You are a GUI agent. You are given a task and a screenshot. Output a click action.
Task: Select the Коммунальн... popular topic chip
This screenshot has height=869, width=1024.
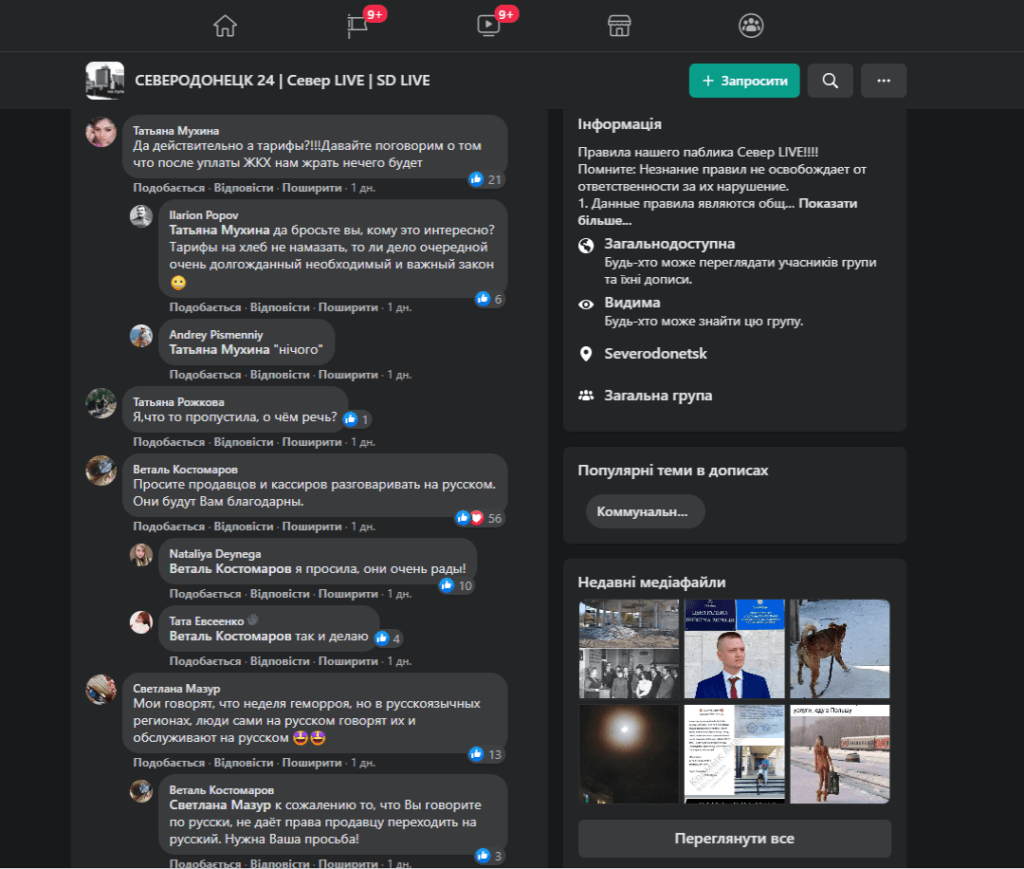(645, 512)
